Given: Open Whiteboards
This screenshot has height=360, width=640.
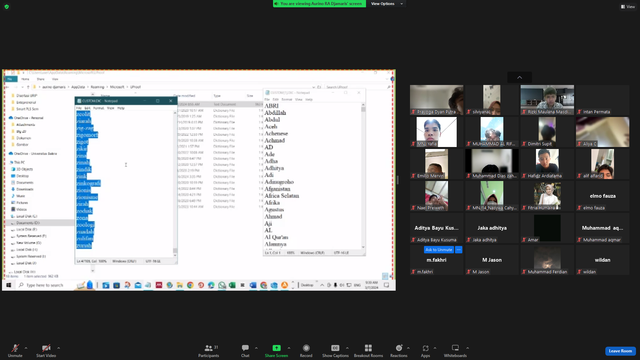Looking at the screenshot, I should 455,350.
